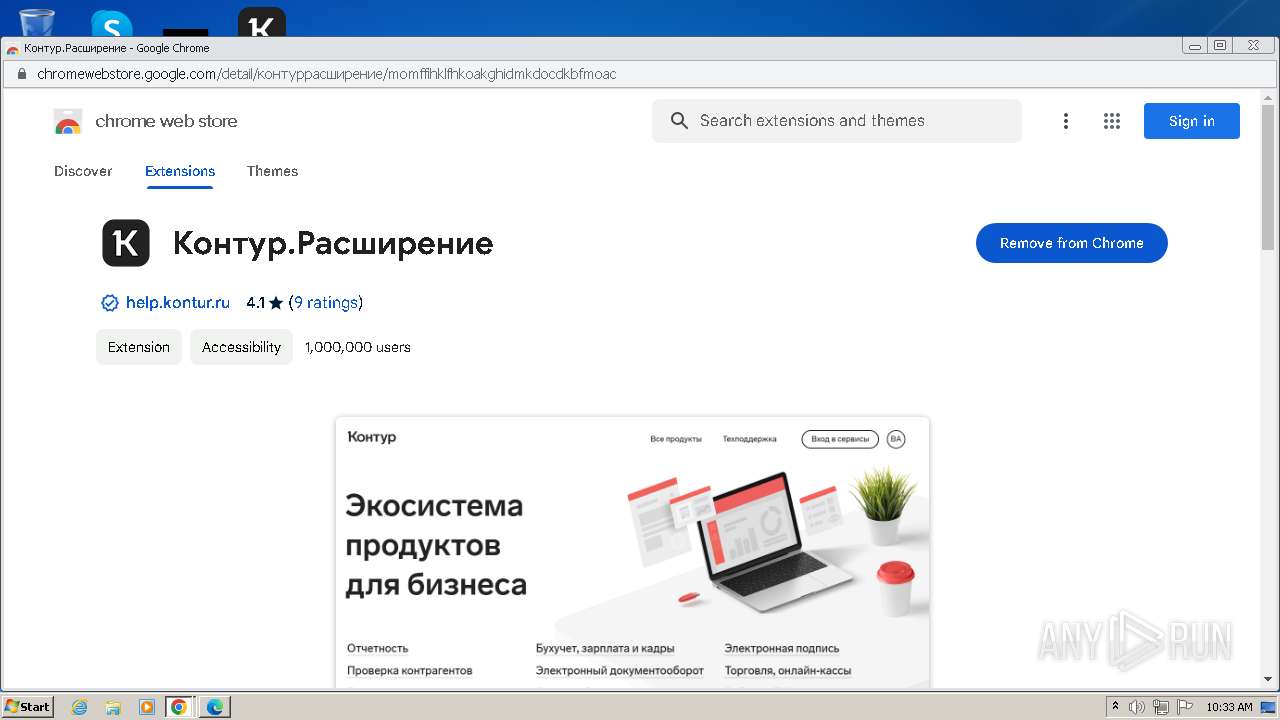The image size is (1280, 720).
Task: Open the help.kontur.ru publisher link
Action: pos(178,302)
